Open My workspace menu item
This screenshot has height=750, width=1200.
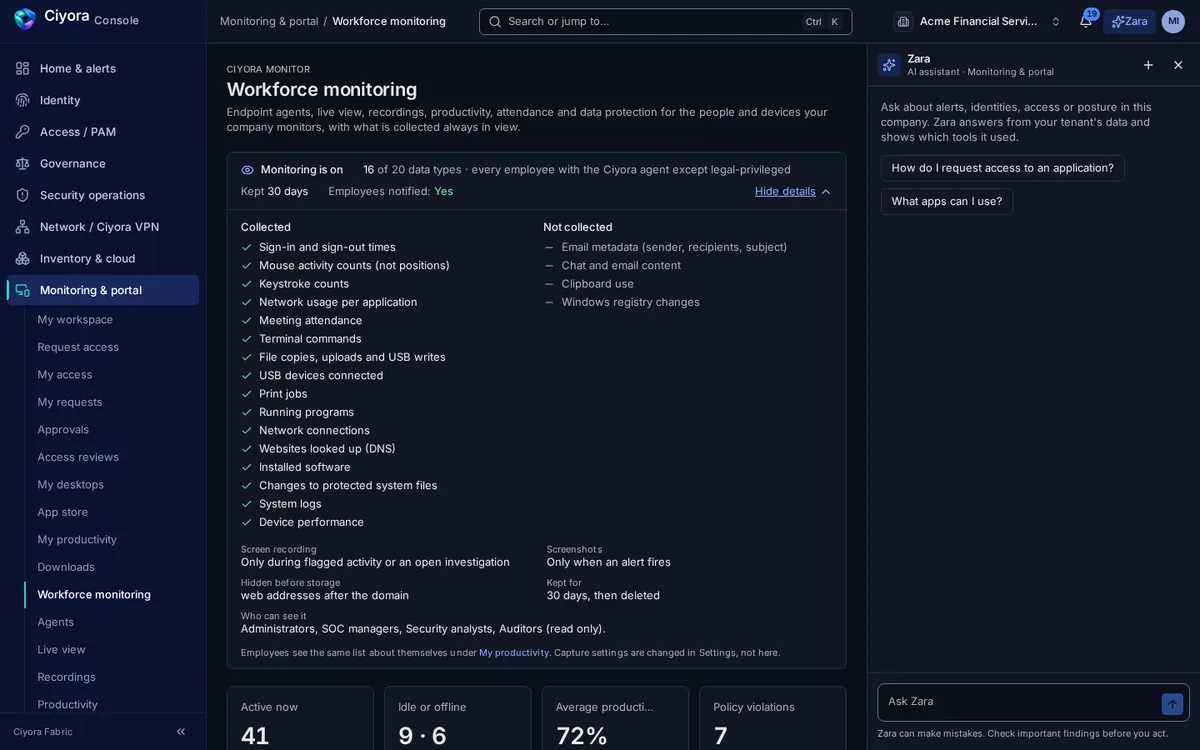(x=111, y=319)
